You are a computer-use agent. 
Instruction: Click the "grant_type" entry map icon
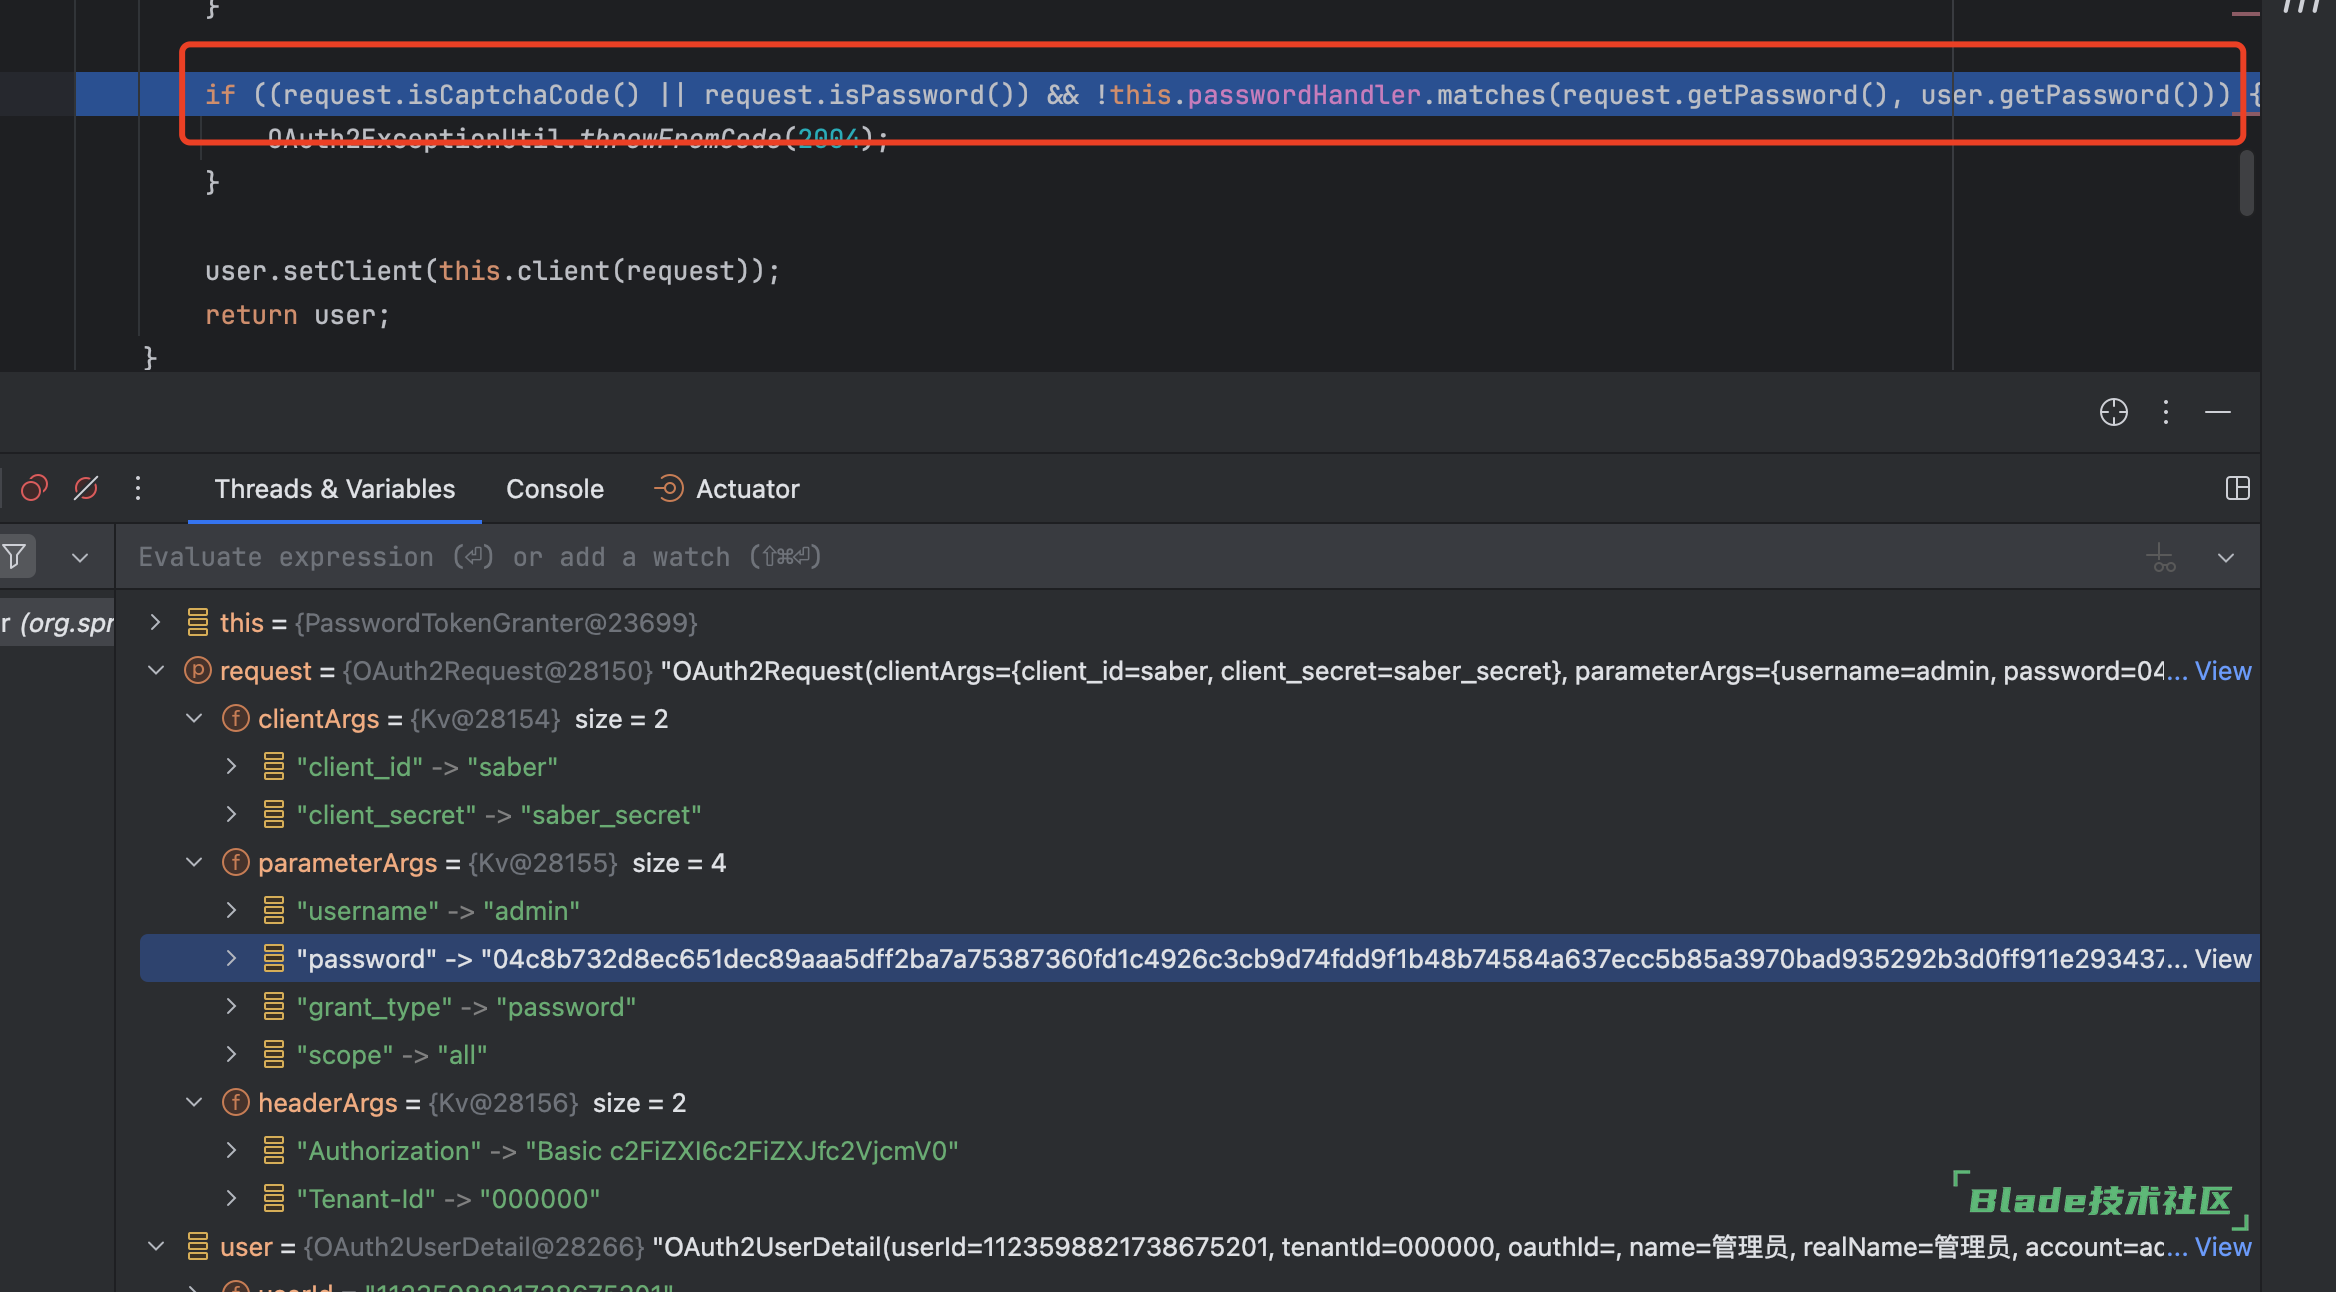pyautogui.click(x=274, y=1006)
